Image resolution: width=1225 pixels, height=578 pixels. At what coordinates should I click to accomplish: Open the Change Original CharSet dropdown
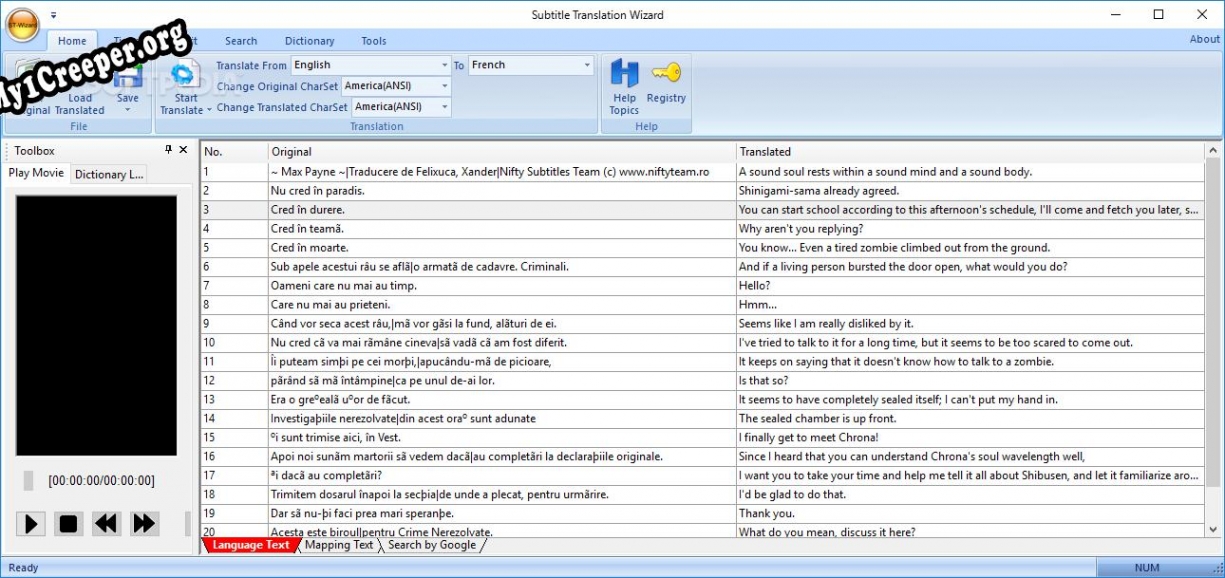(445, 86)
